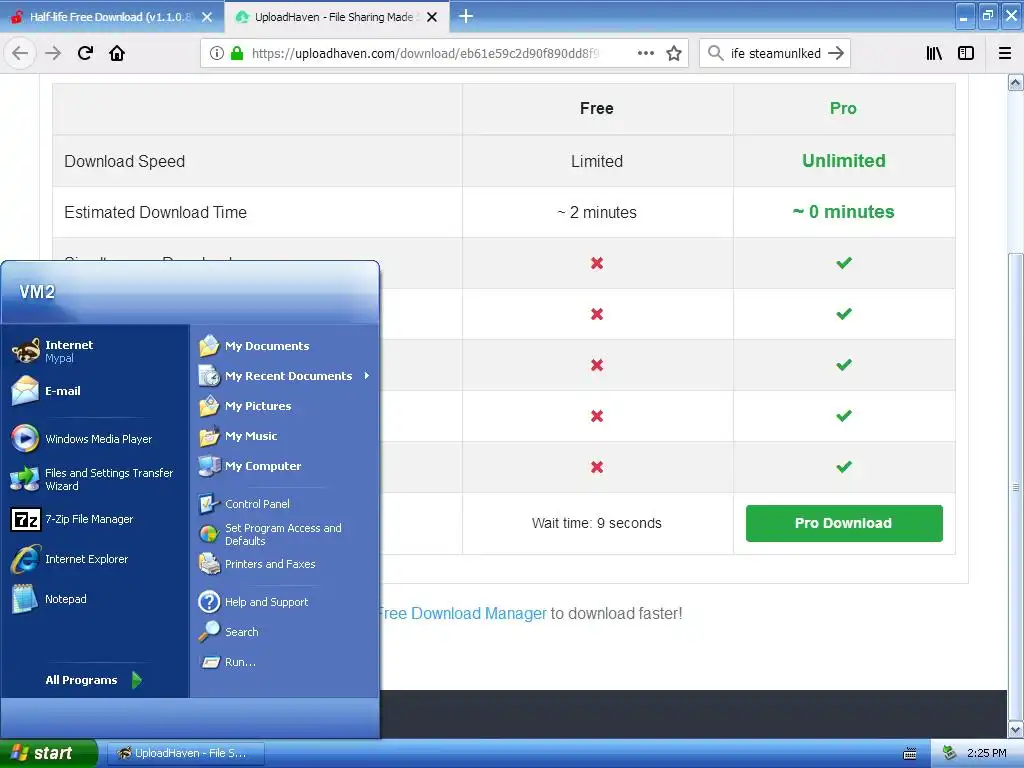Click the search go arrow
1024x768 pixels.
836,54
